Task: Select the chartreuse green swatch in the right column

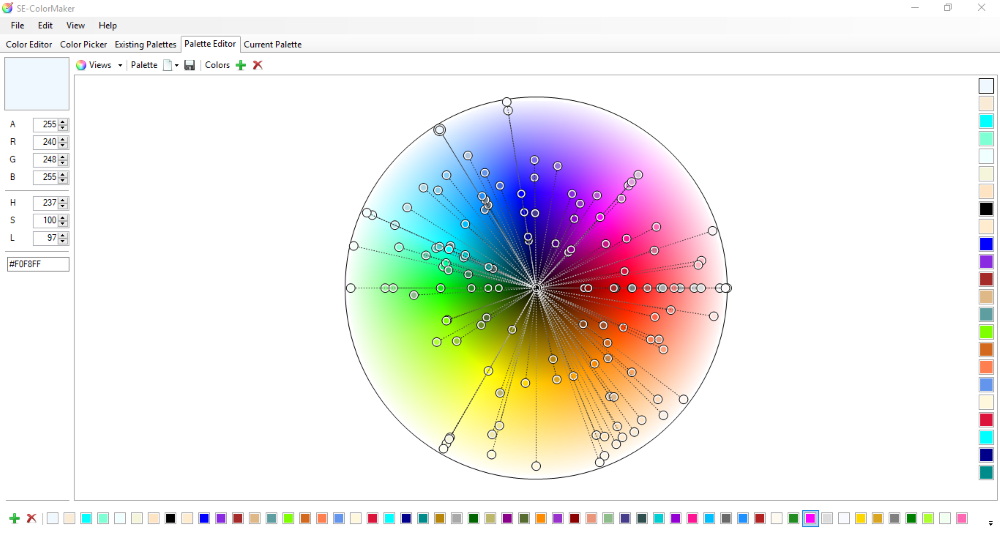Action: 986,332
